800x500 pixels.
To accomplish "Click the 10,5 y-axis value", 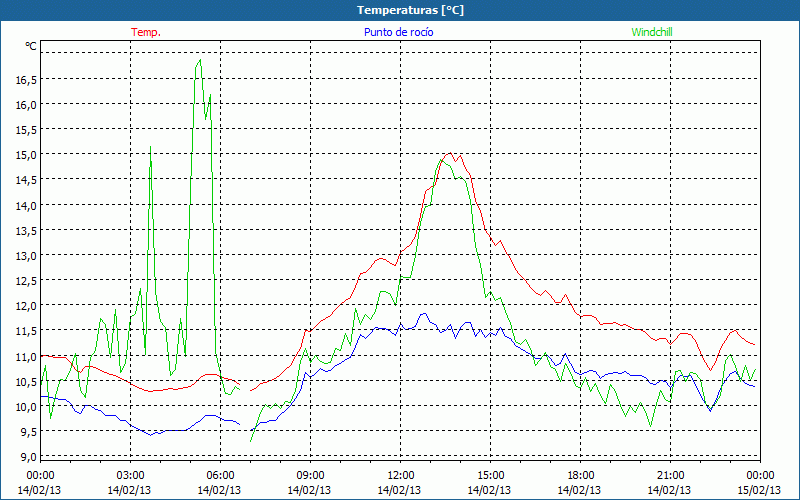I will [x=26, y=381].
